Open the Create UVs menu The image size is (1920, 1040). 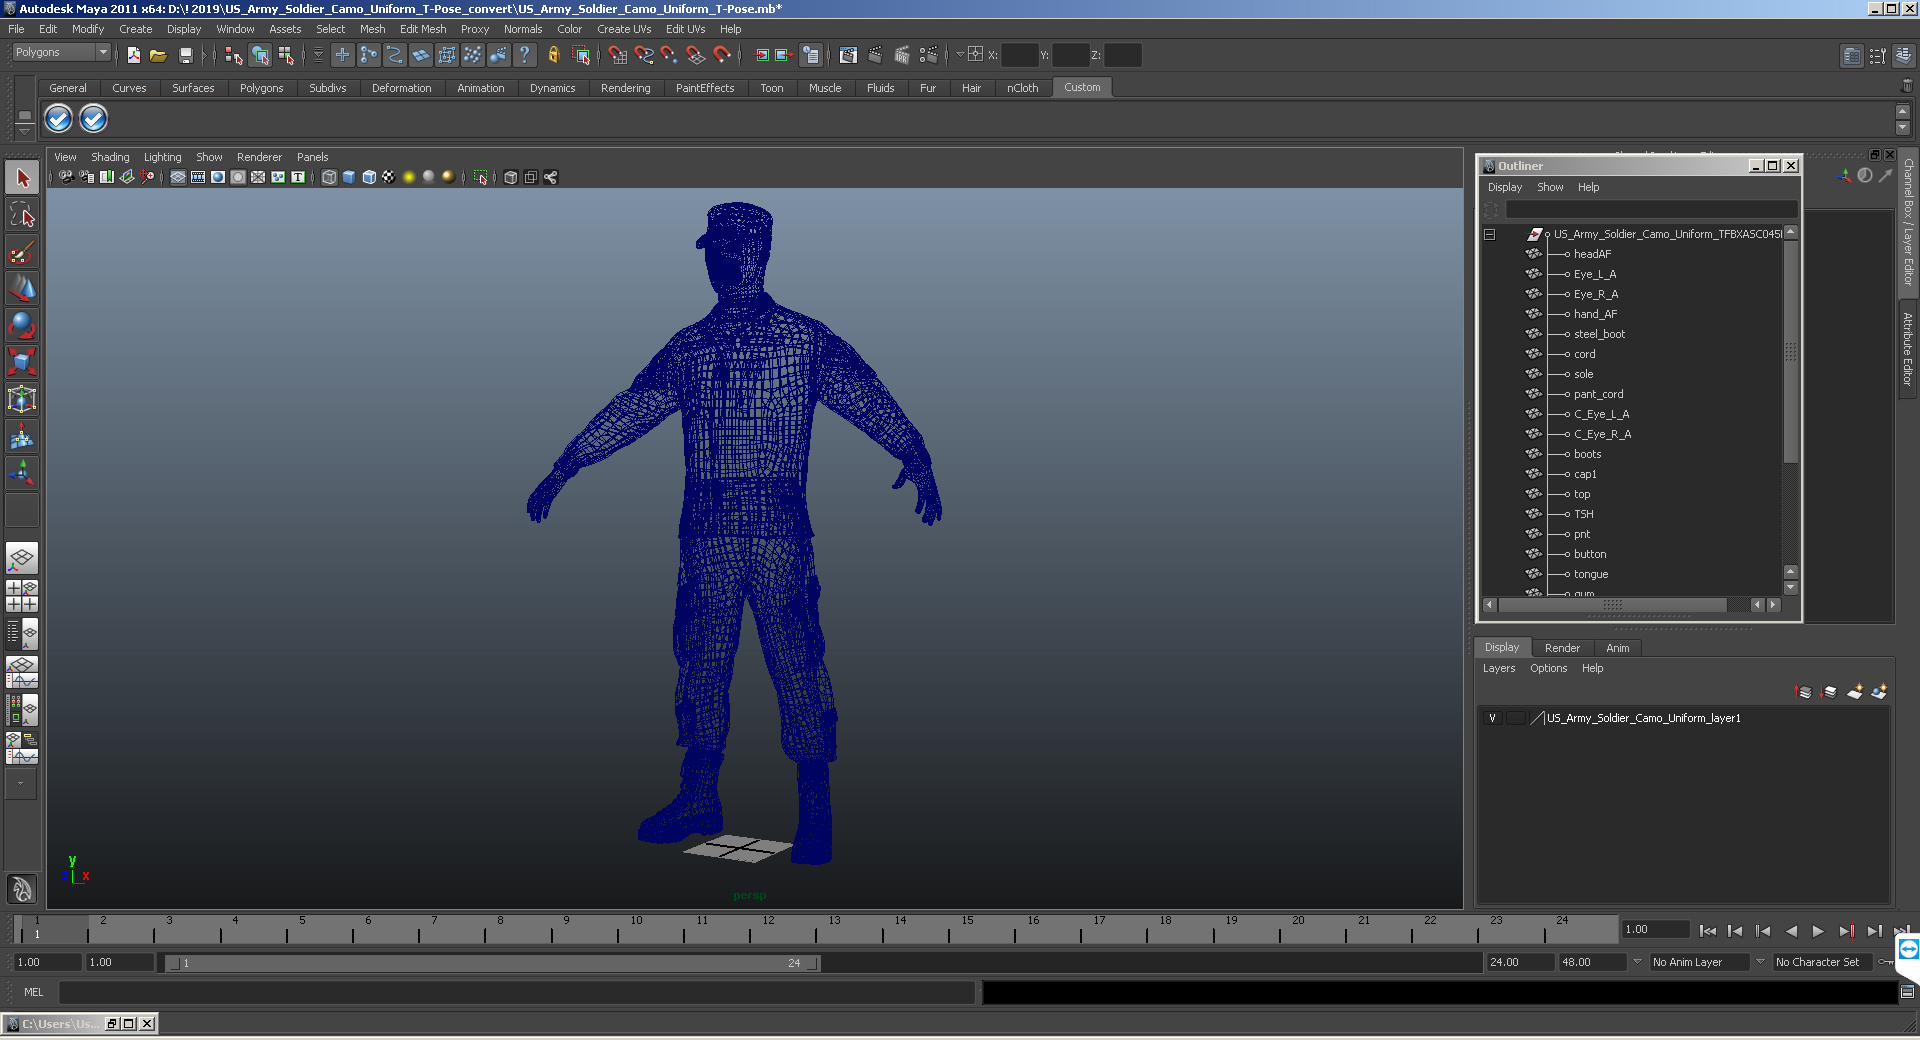click(x=624, y=29)
